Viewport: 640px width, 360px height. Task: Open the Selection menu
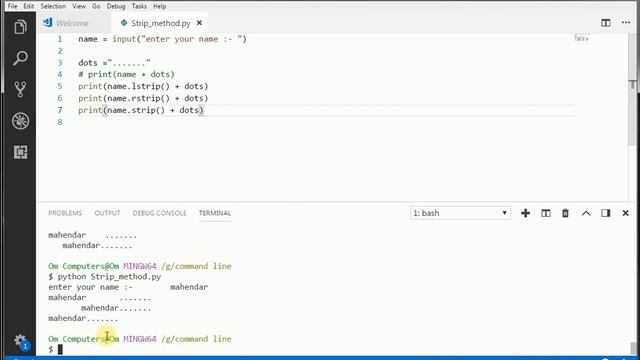click(53, 6)
